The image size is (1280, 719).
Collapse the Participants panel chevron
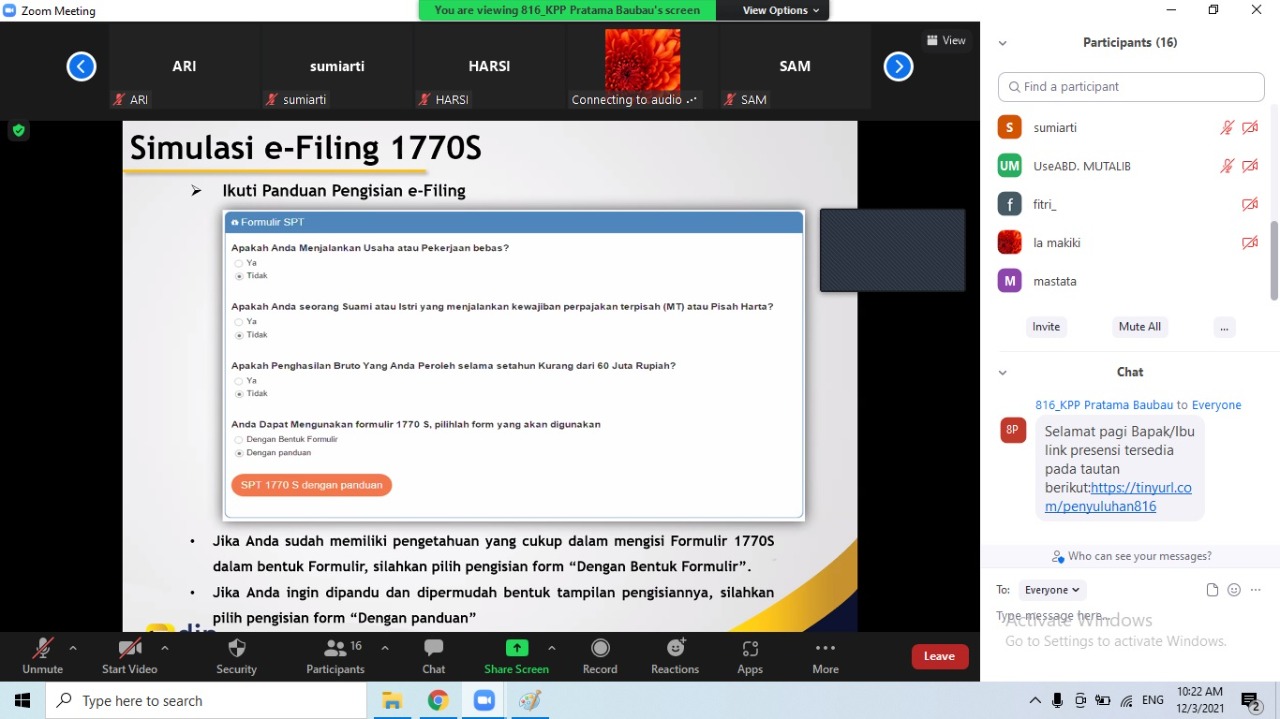pyautogui.click(x=1003, y=43)
